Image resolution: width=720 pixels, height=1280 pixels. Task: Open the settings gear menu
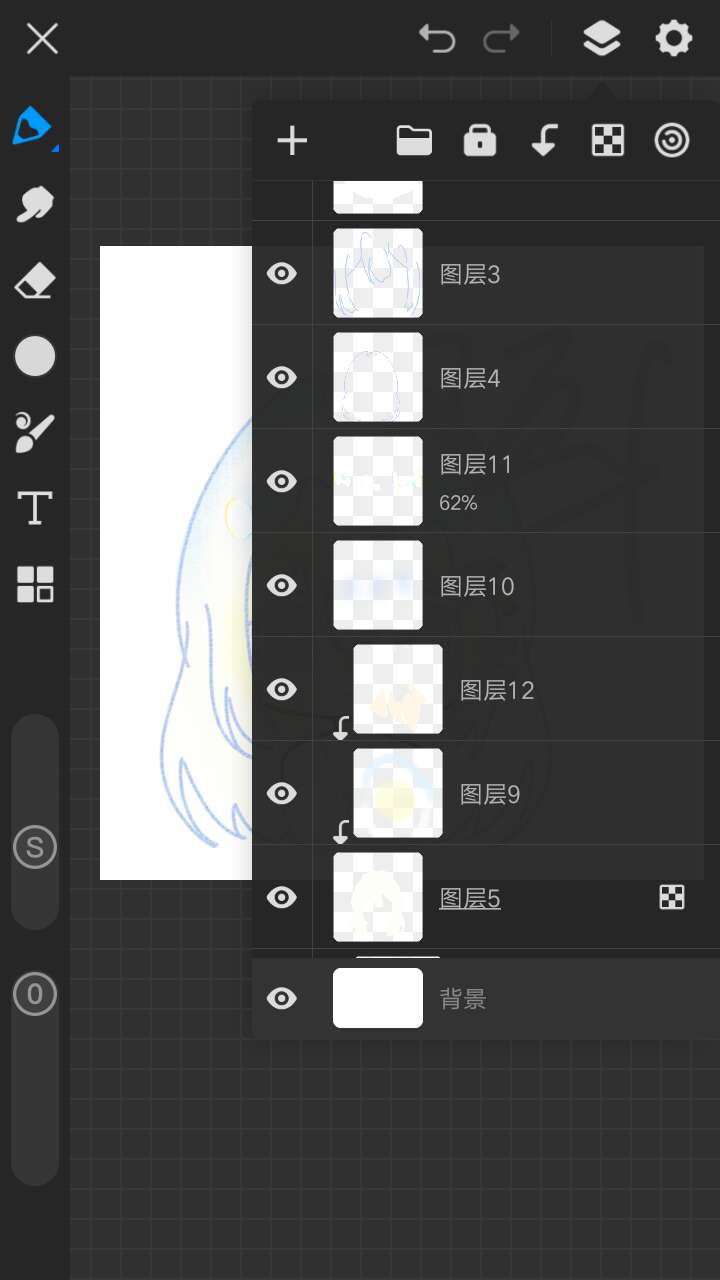click(x=673, y=39)
